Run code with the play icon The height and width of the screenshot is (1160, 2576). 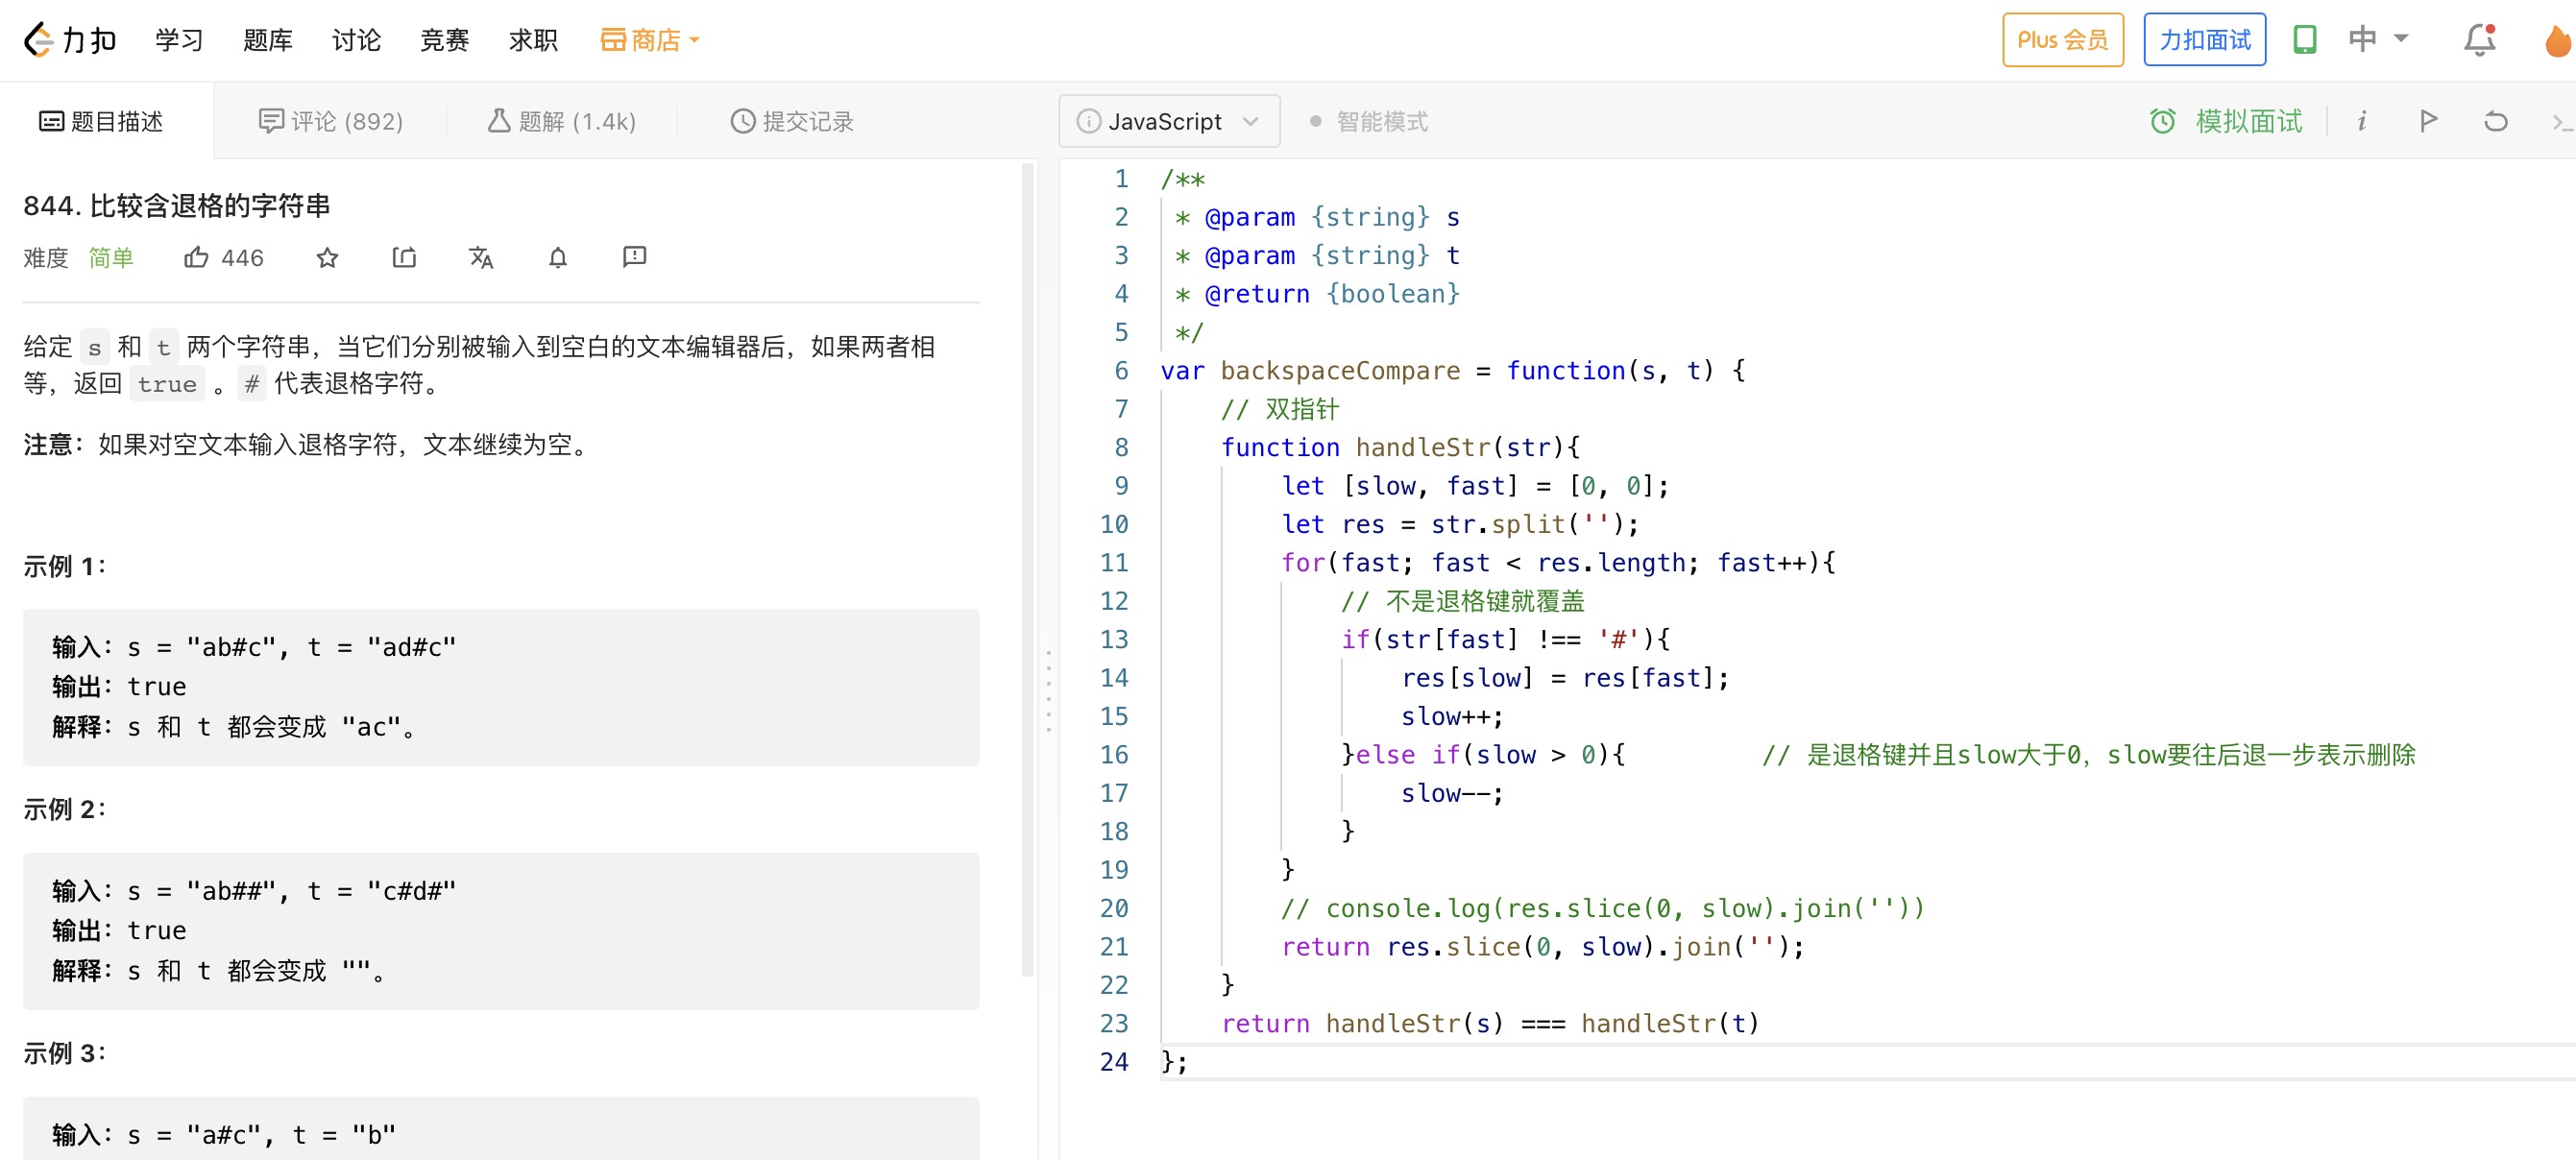(2428, 121)
